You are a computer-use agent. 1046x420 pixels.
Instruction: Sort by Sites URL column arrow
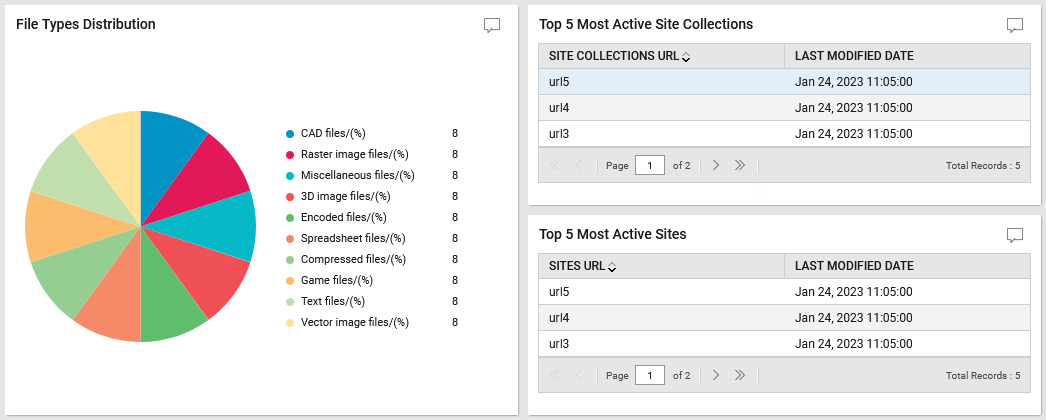click(x=612, y=267)
